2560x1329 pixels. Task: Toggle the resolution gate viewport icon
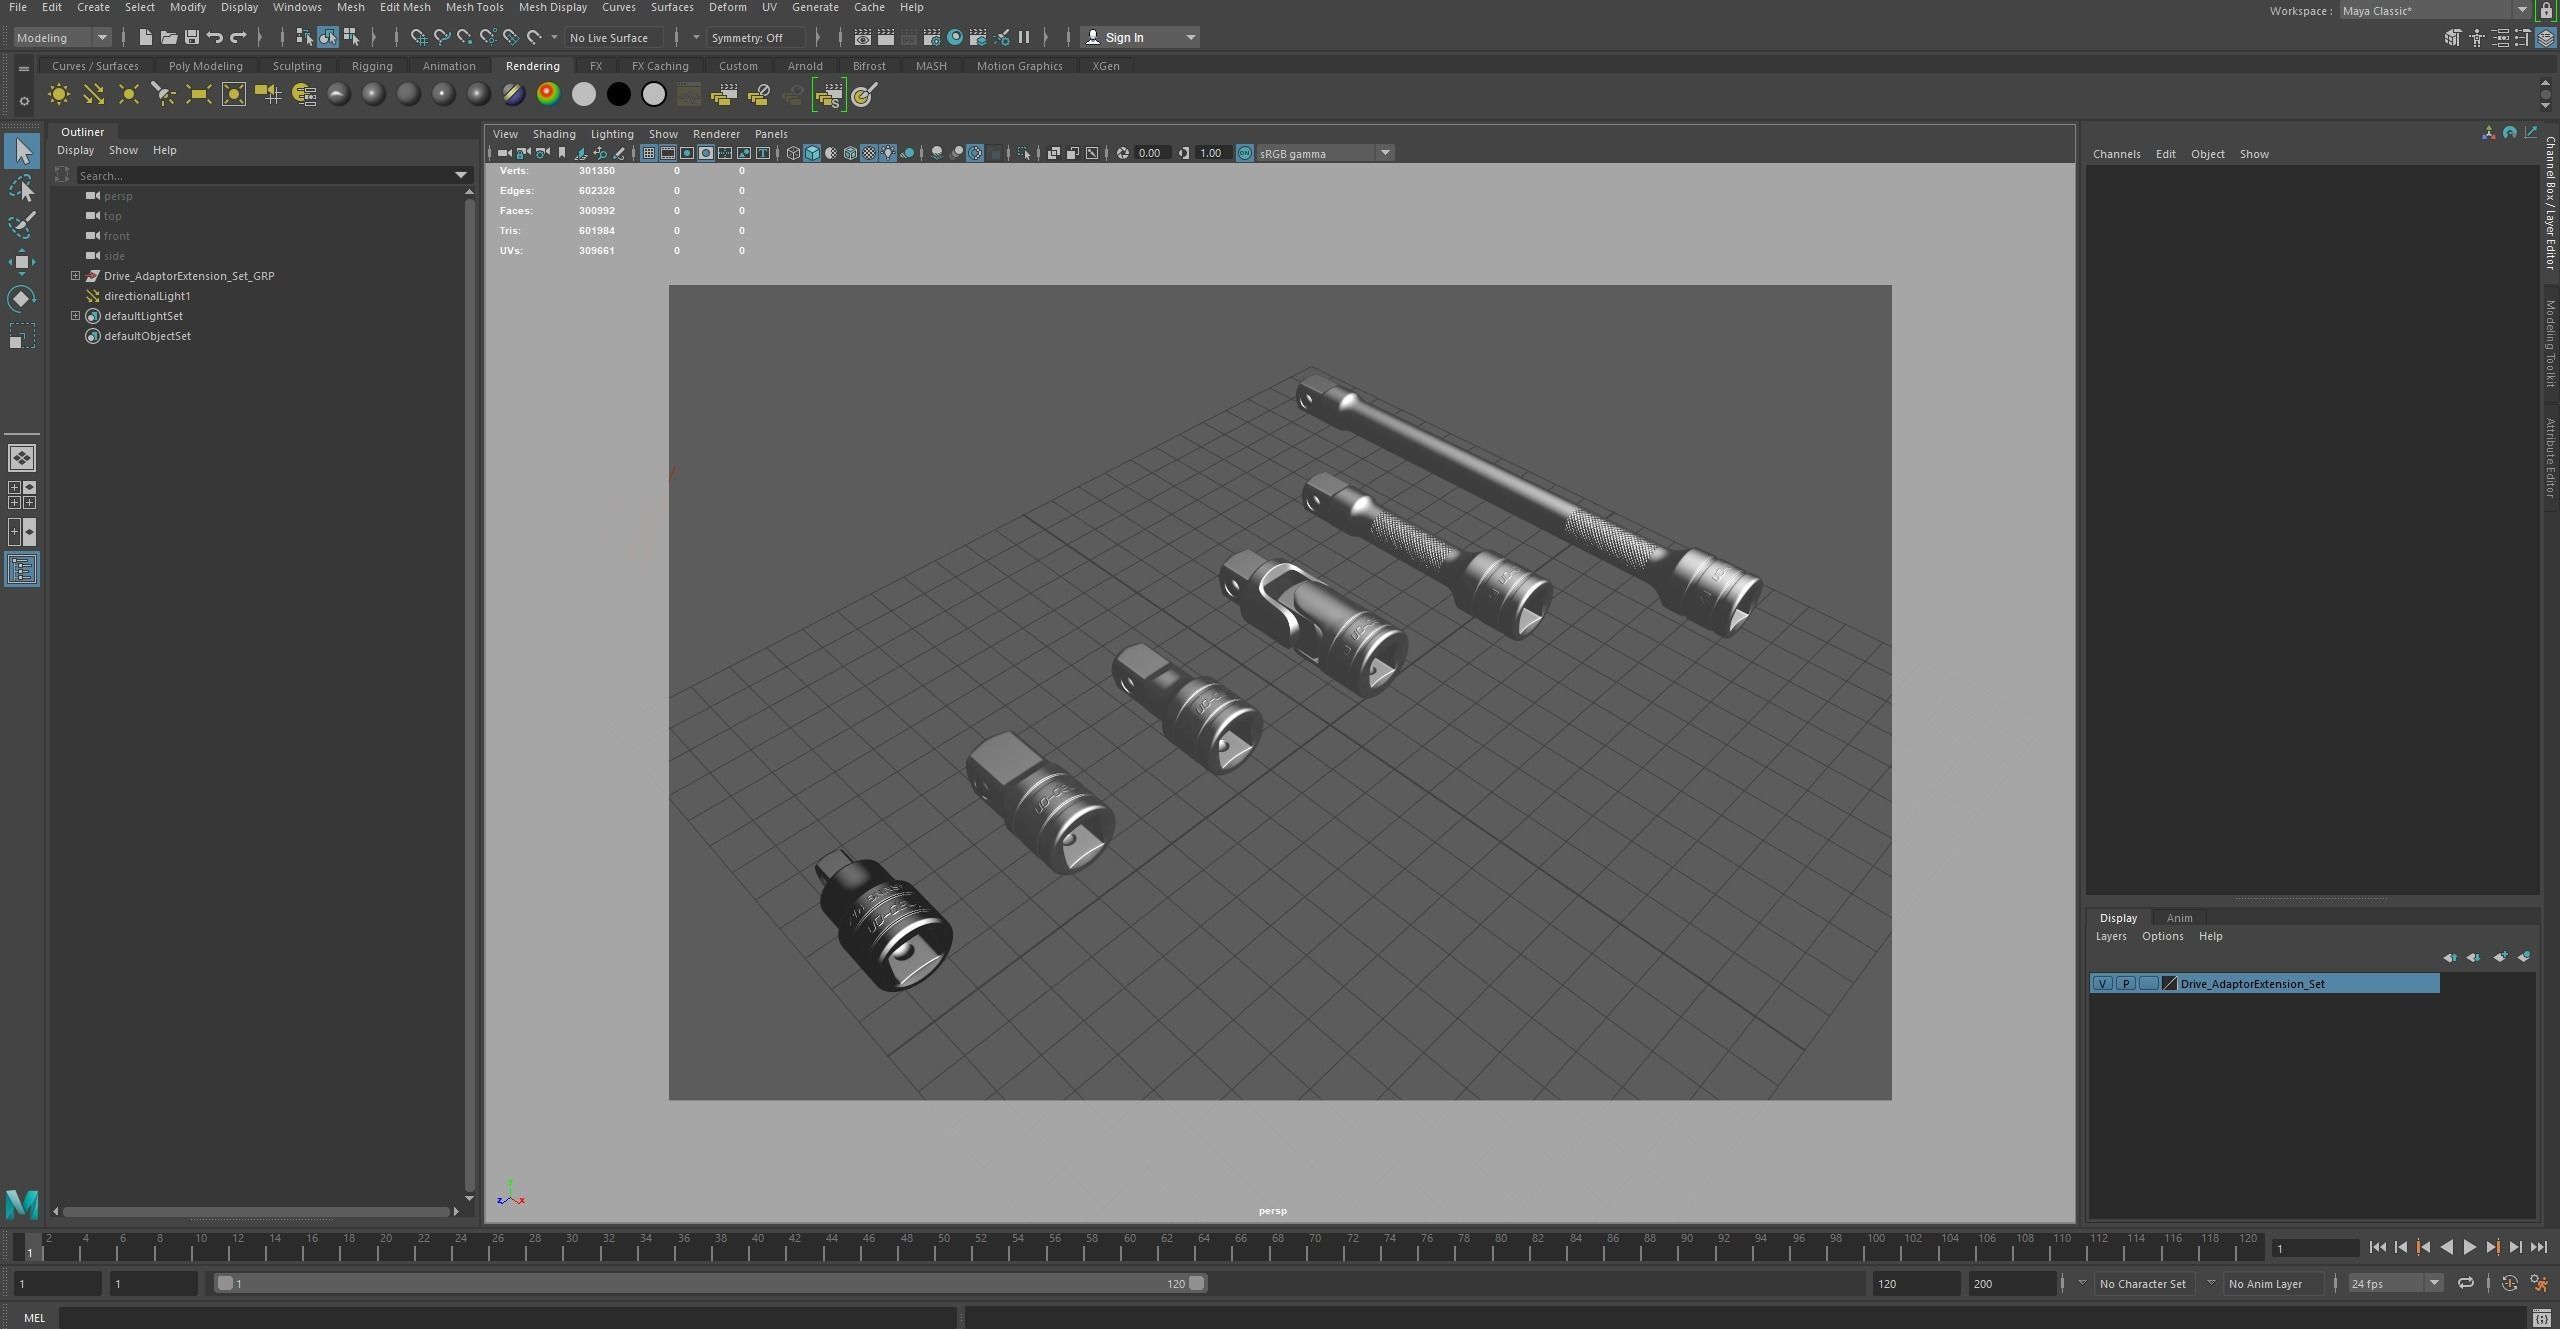pyautogui.click(x=687, y=153)
